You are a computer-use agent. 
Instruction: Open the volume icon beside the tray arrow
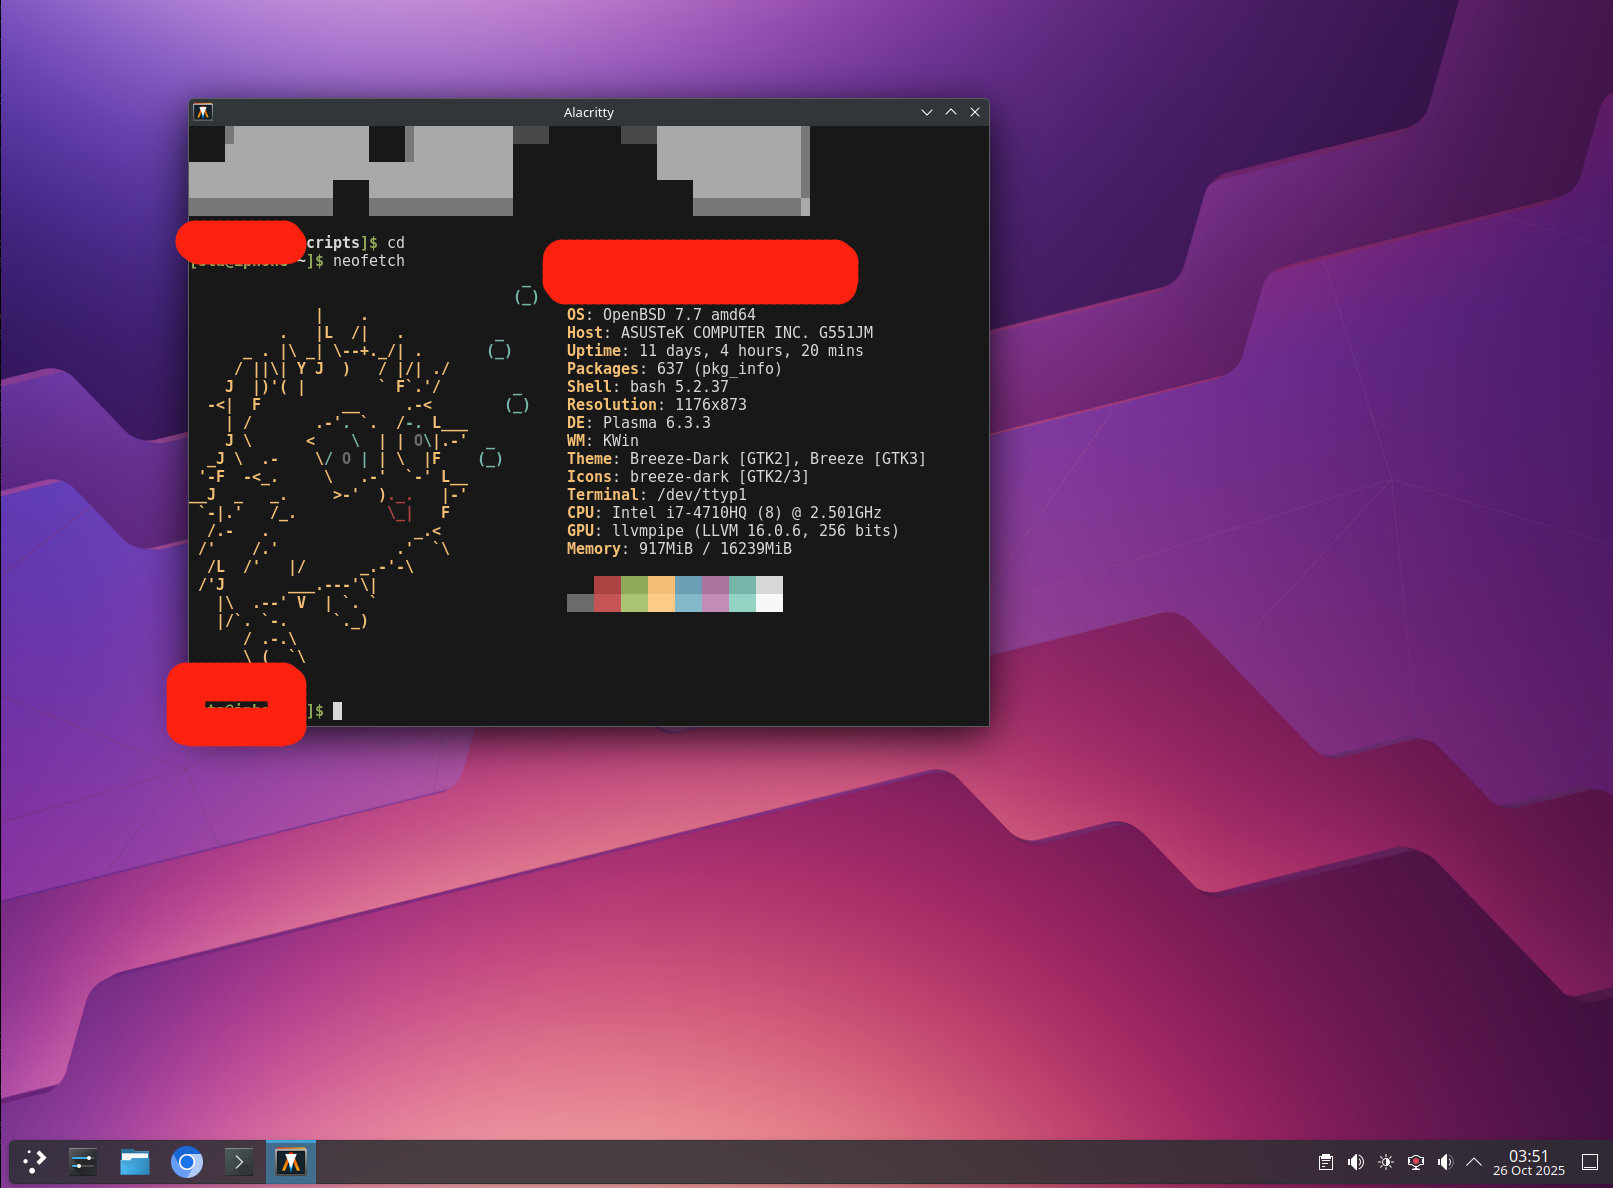(x=1446, y=1162)
